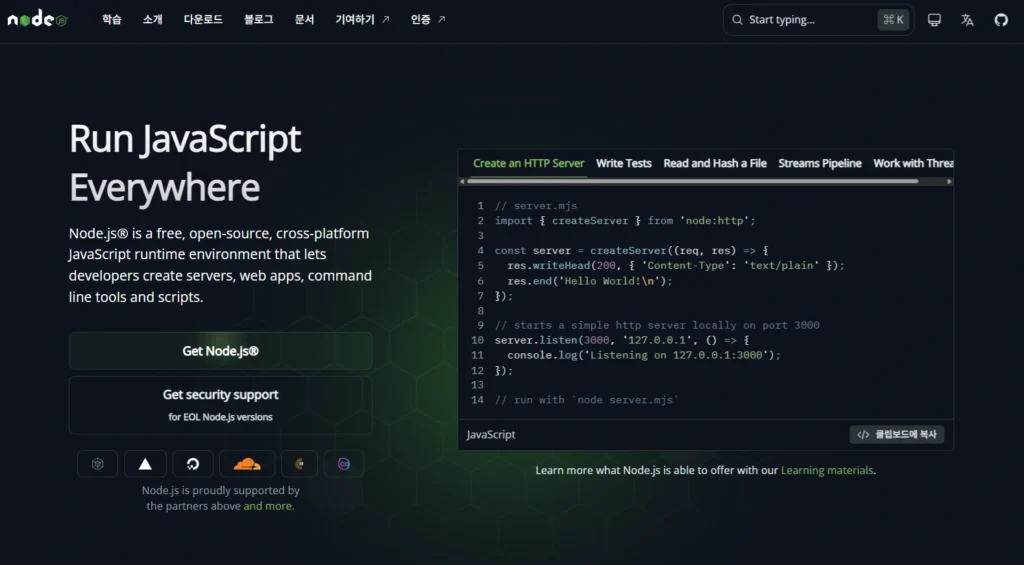Click the server.listen(3000) code line
The image size is (1024, 565).
(622, 340)
